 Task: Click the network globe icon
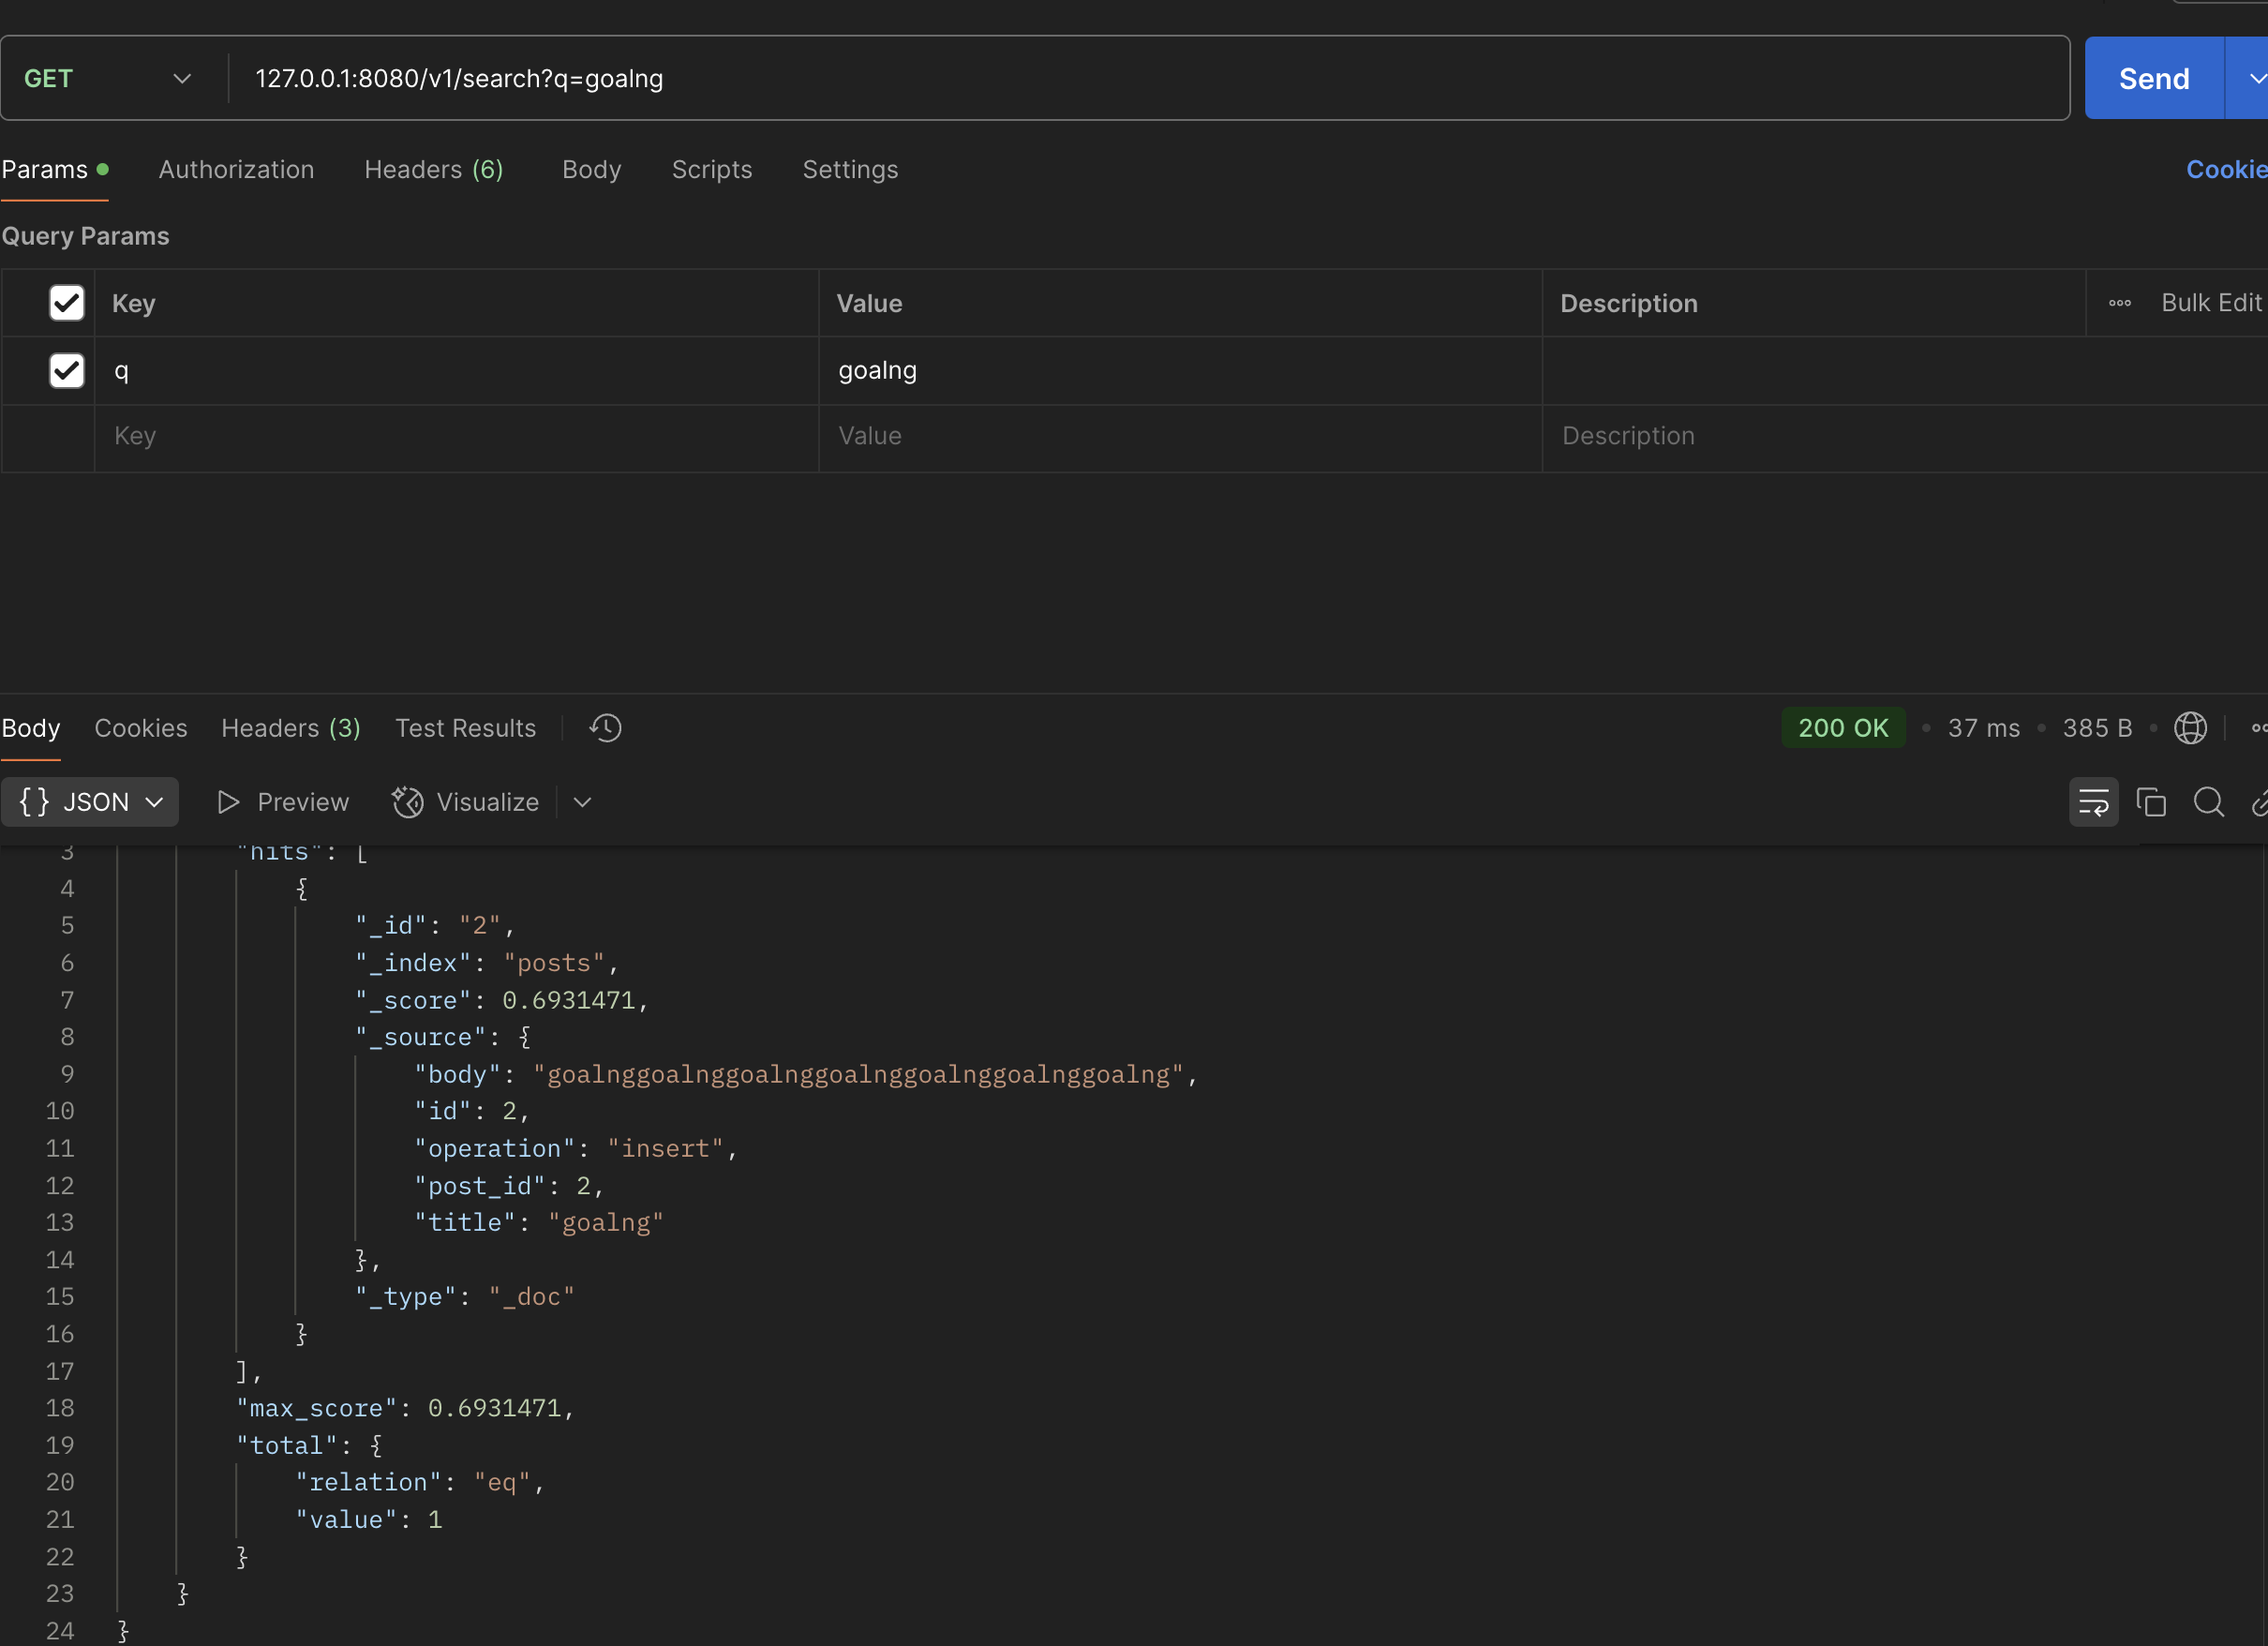[2190, 728]
